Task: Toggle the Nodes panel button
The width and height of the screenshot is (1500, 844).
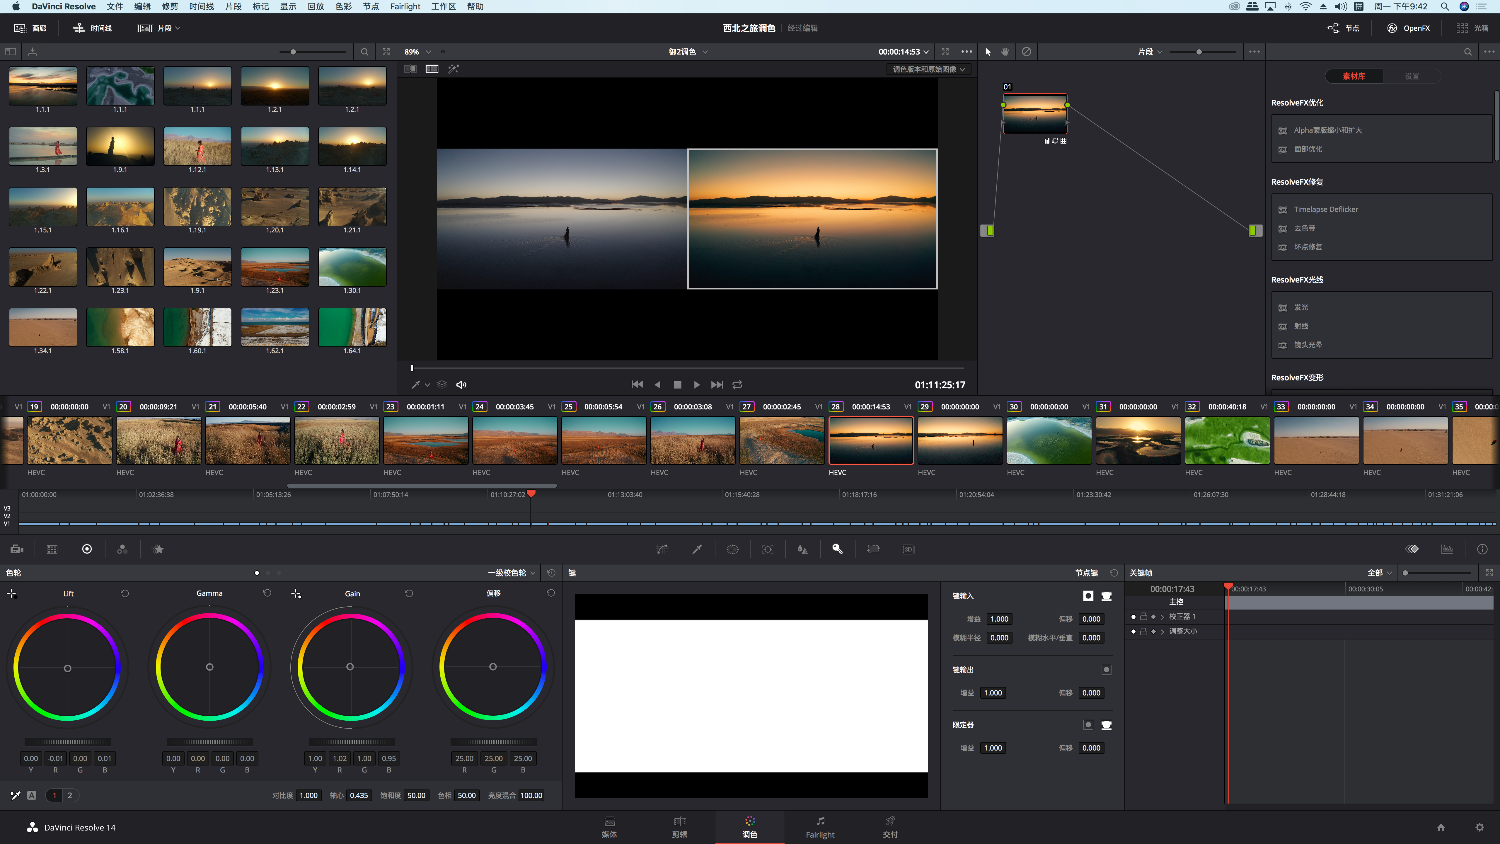Action: [1343, 28]
